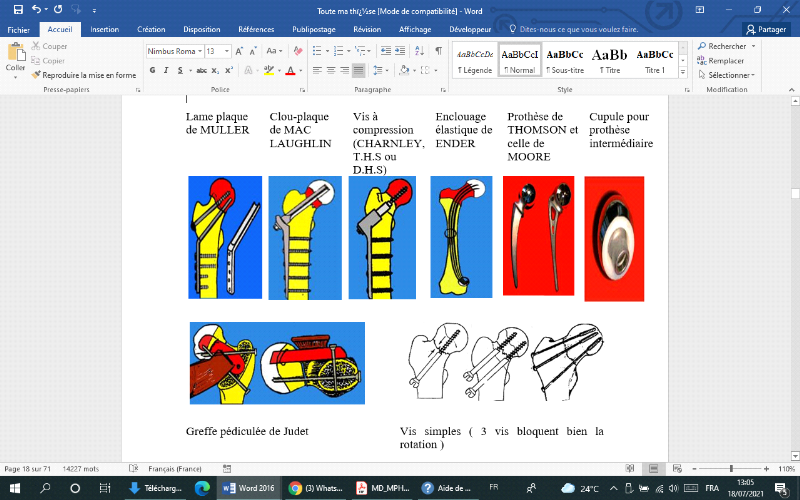Apply strikethrough formatting
Image resolution: width=800 pixels, height=500 pixels.
pyautogui.click(x=202, y=70)
